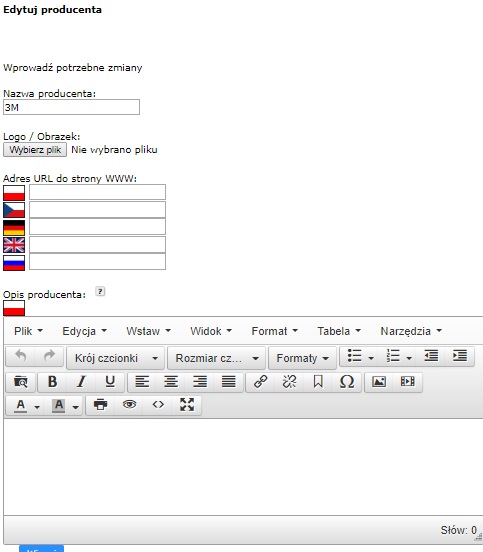Open the Wstaw menu

(x=148, y=331)
